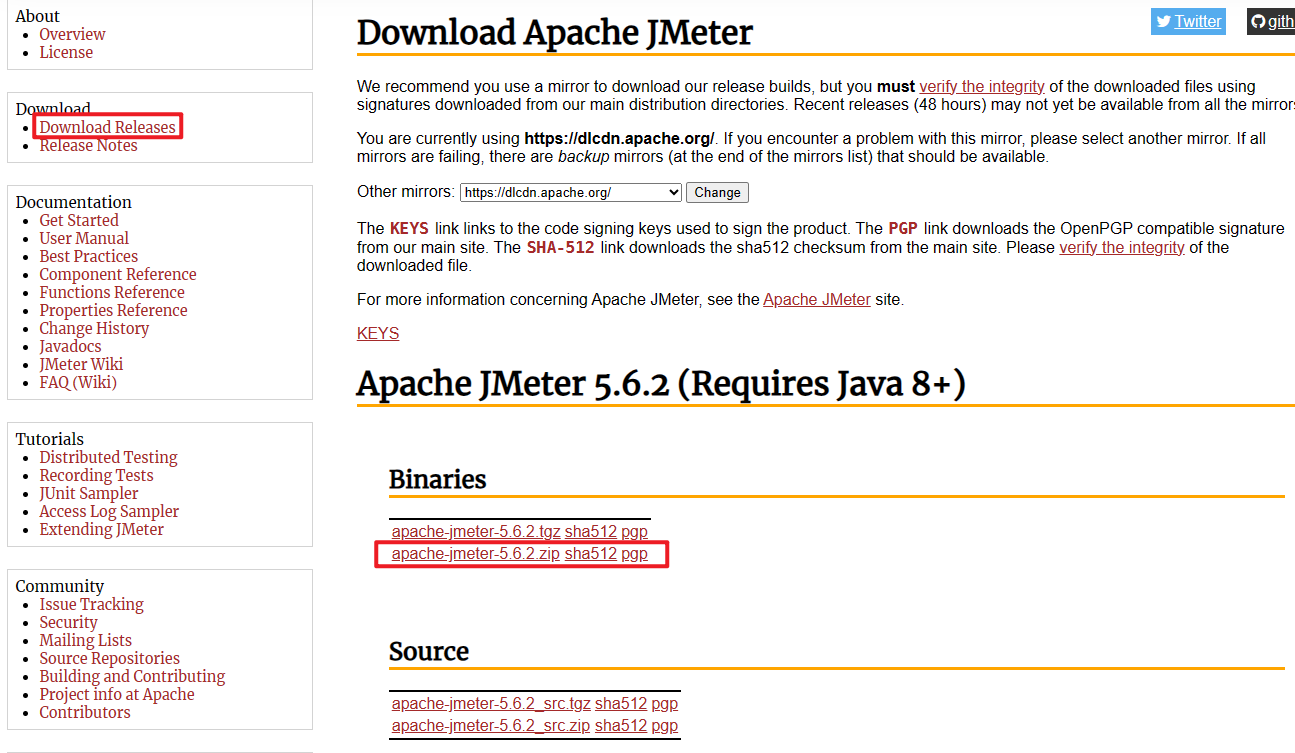Image resolution: width=1295 pixels, height=753 pixels.
Task: Click pgp link for binary tgz
Action: click(x=634, y=532)
